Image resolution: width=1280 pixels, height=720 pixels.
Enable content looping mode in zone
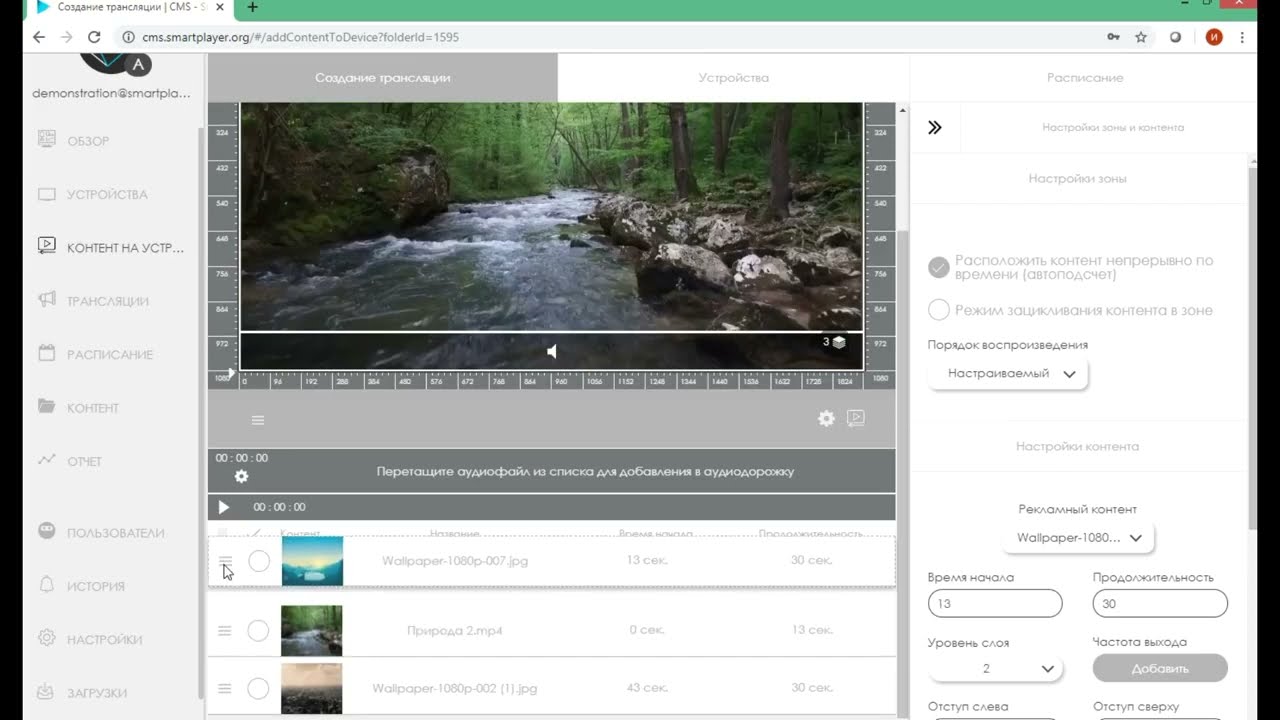(938, 310)
